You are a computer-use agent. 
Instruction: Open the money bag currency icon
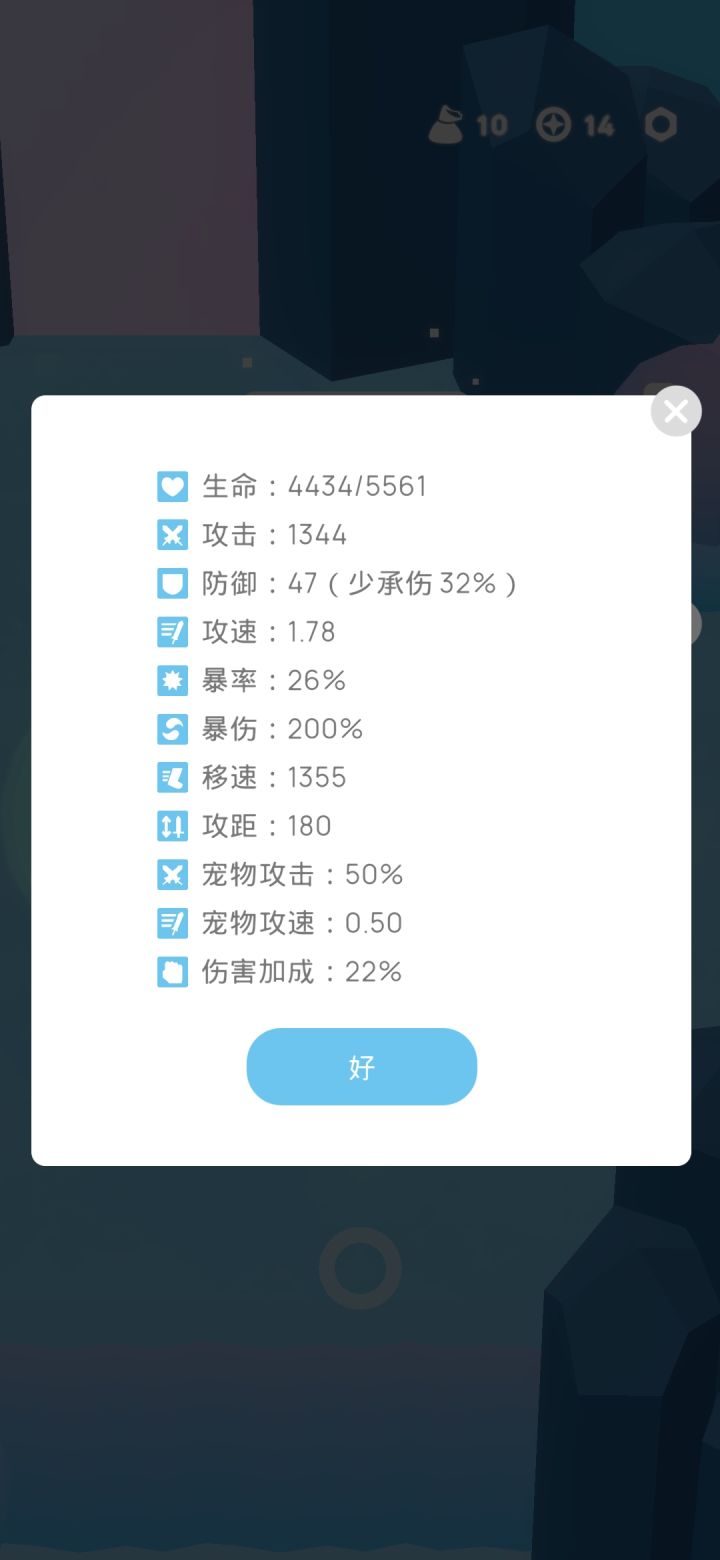(444, 124)
